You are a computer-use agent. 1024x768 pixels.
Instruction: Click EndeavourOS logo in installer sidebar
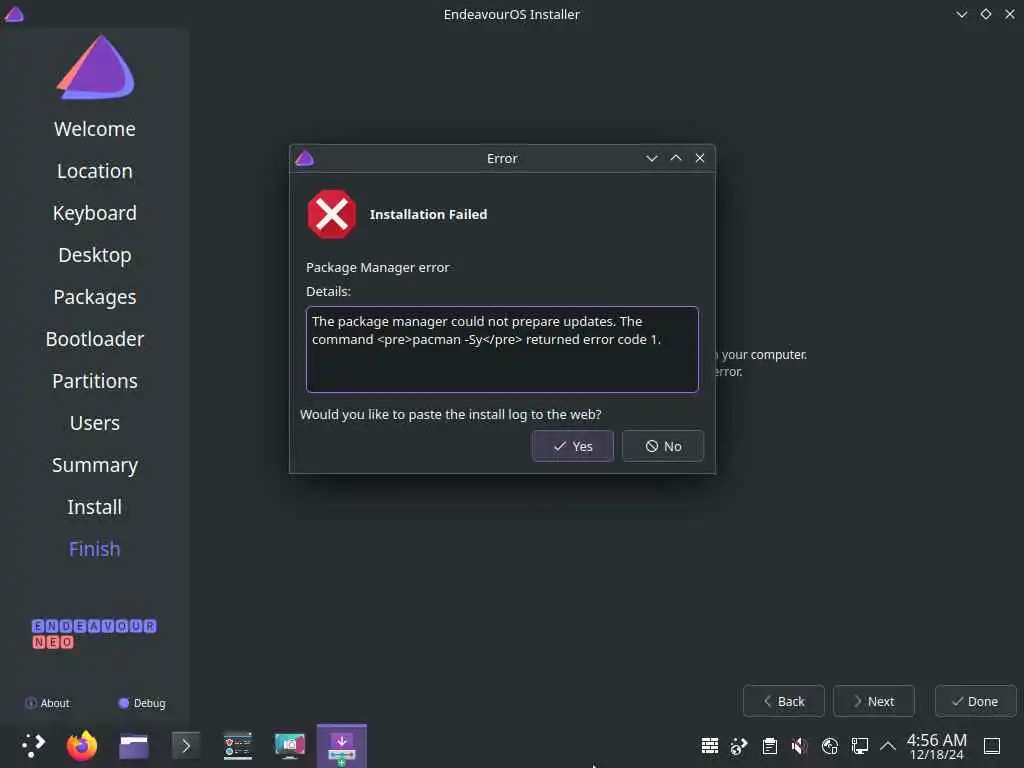pyautogui.click(x=96, y=67)
